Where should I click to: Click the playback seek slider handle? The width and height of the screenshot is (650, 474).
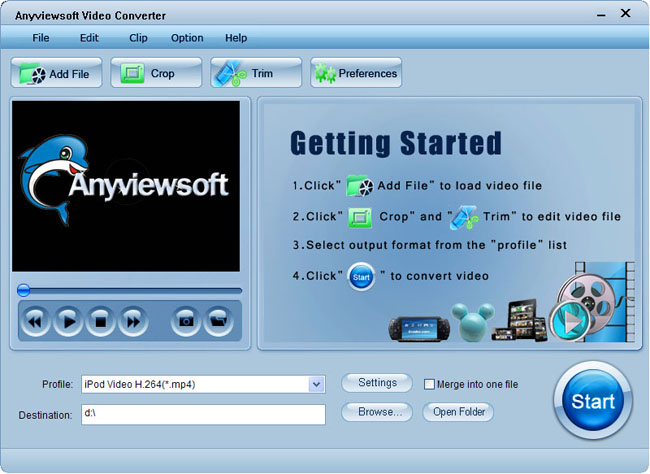pyautogui.click(x=24, y=290)
